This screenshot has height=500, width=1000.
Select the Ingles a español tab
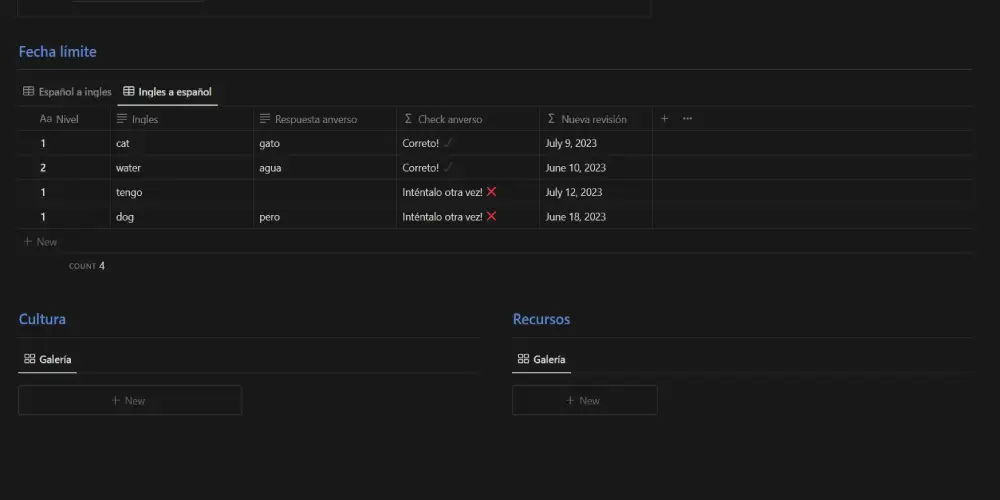click(167, 92)
